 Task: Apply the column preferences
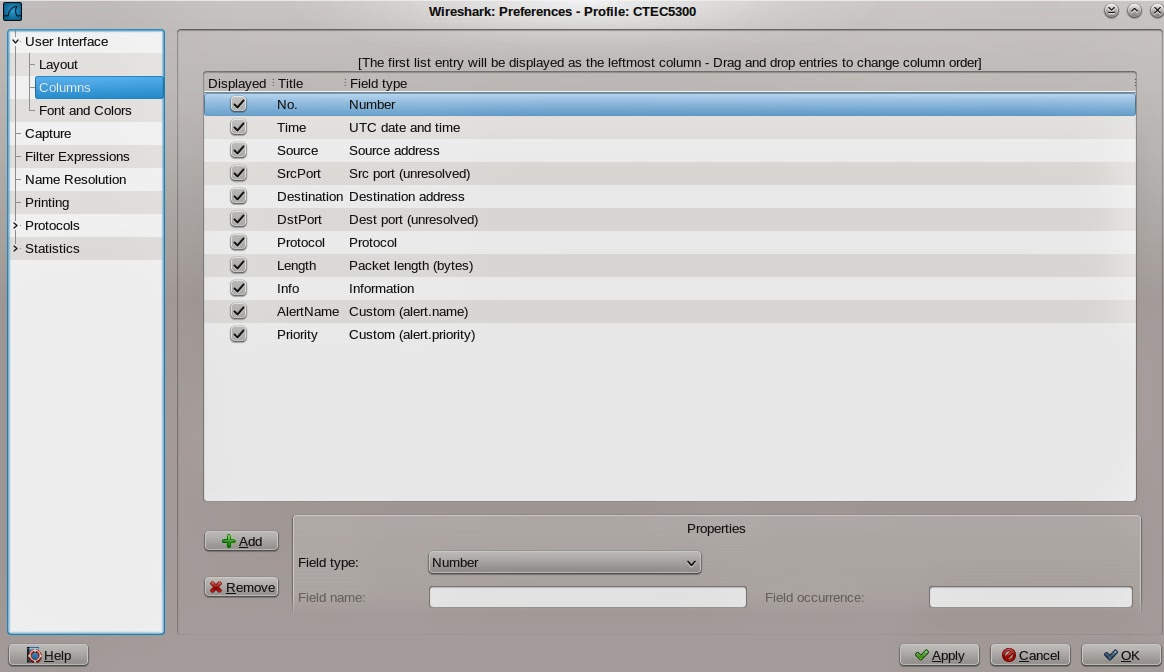click(x=939, y=655)
